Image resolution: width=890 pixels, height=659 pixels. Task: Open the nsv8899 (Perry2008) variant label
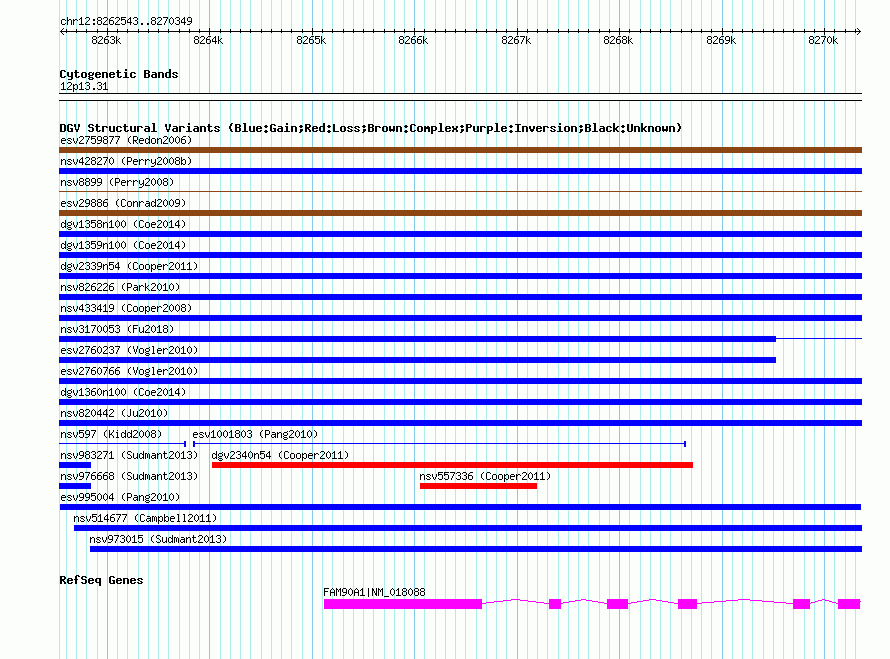(x=116, y=182)
